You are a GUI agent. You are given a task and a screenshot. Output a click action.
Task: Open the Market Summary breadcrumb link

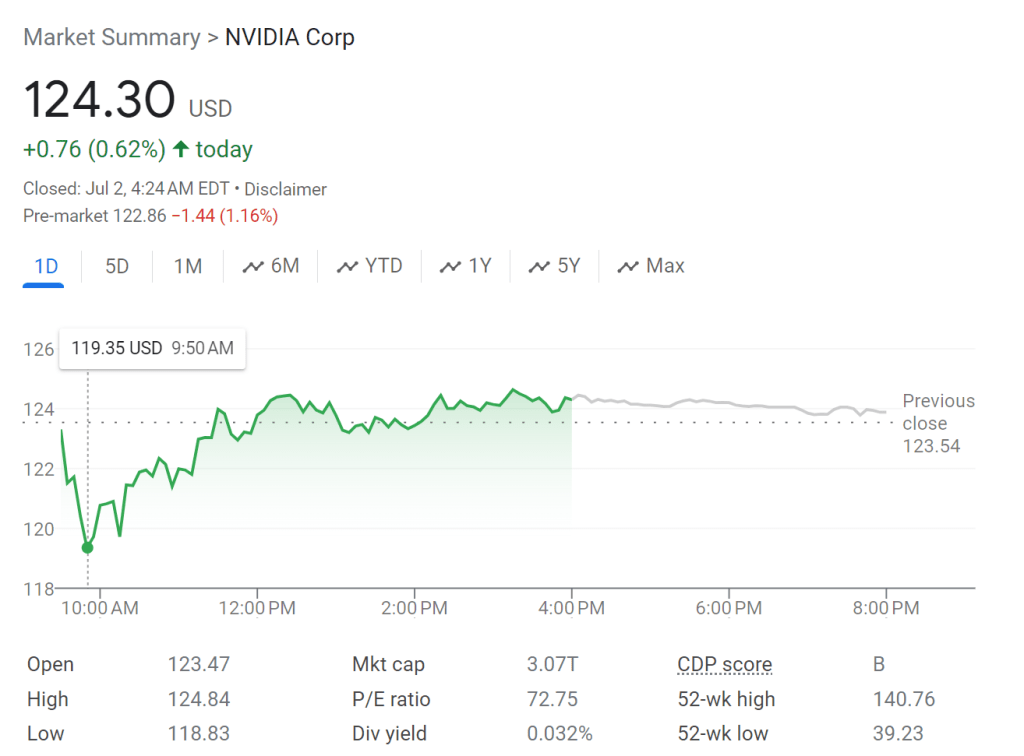[111, 38]
